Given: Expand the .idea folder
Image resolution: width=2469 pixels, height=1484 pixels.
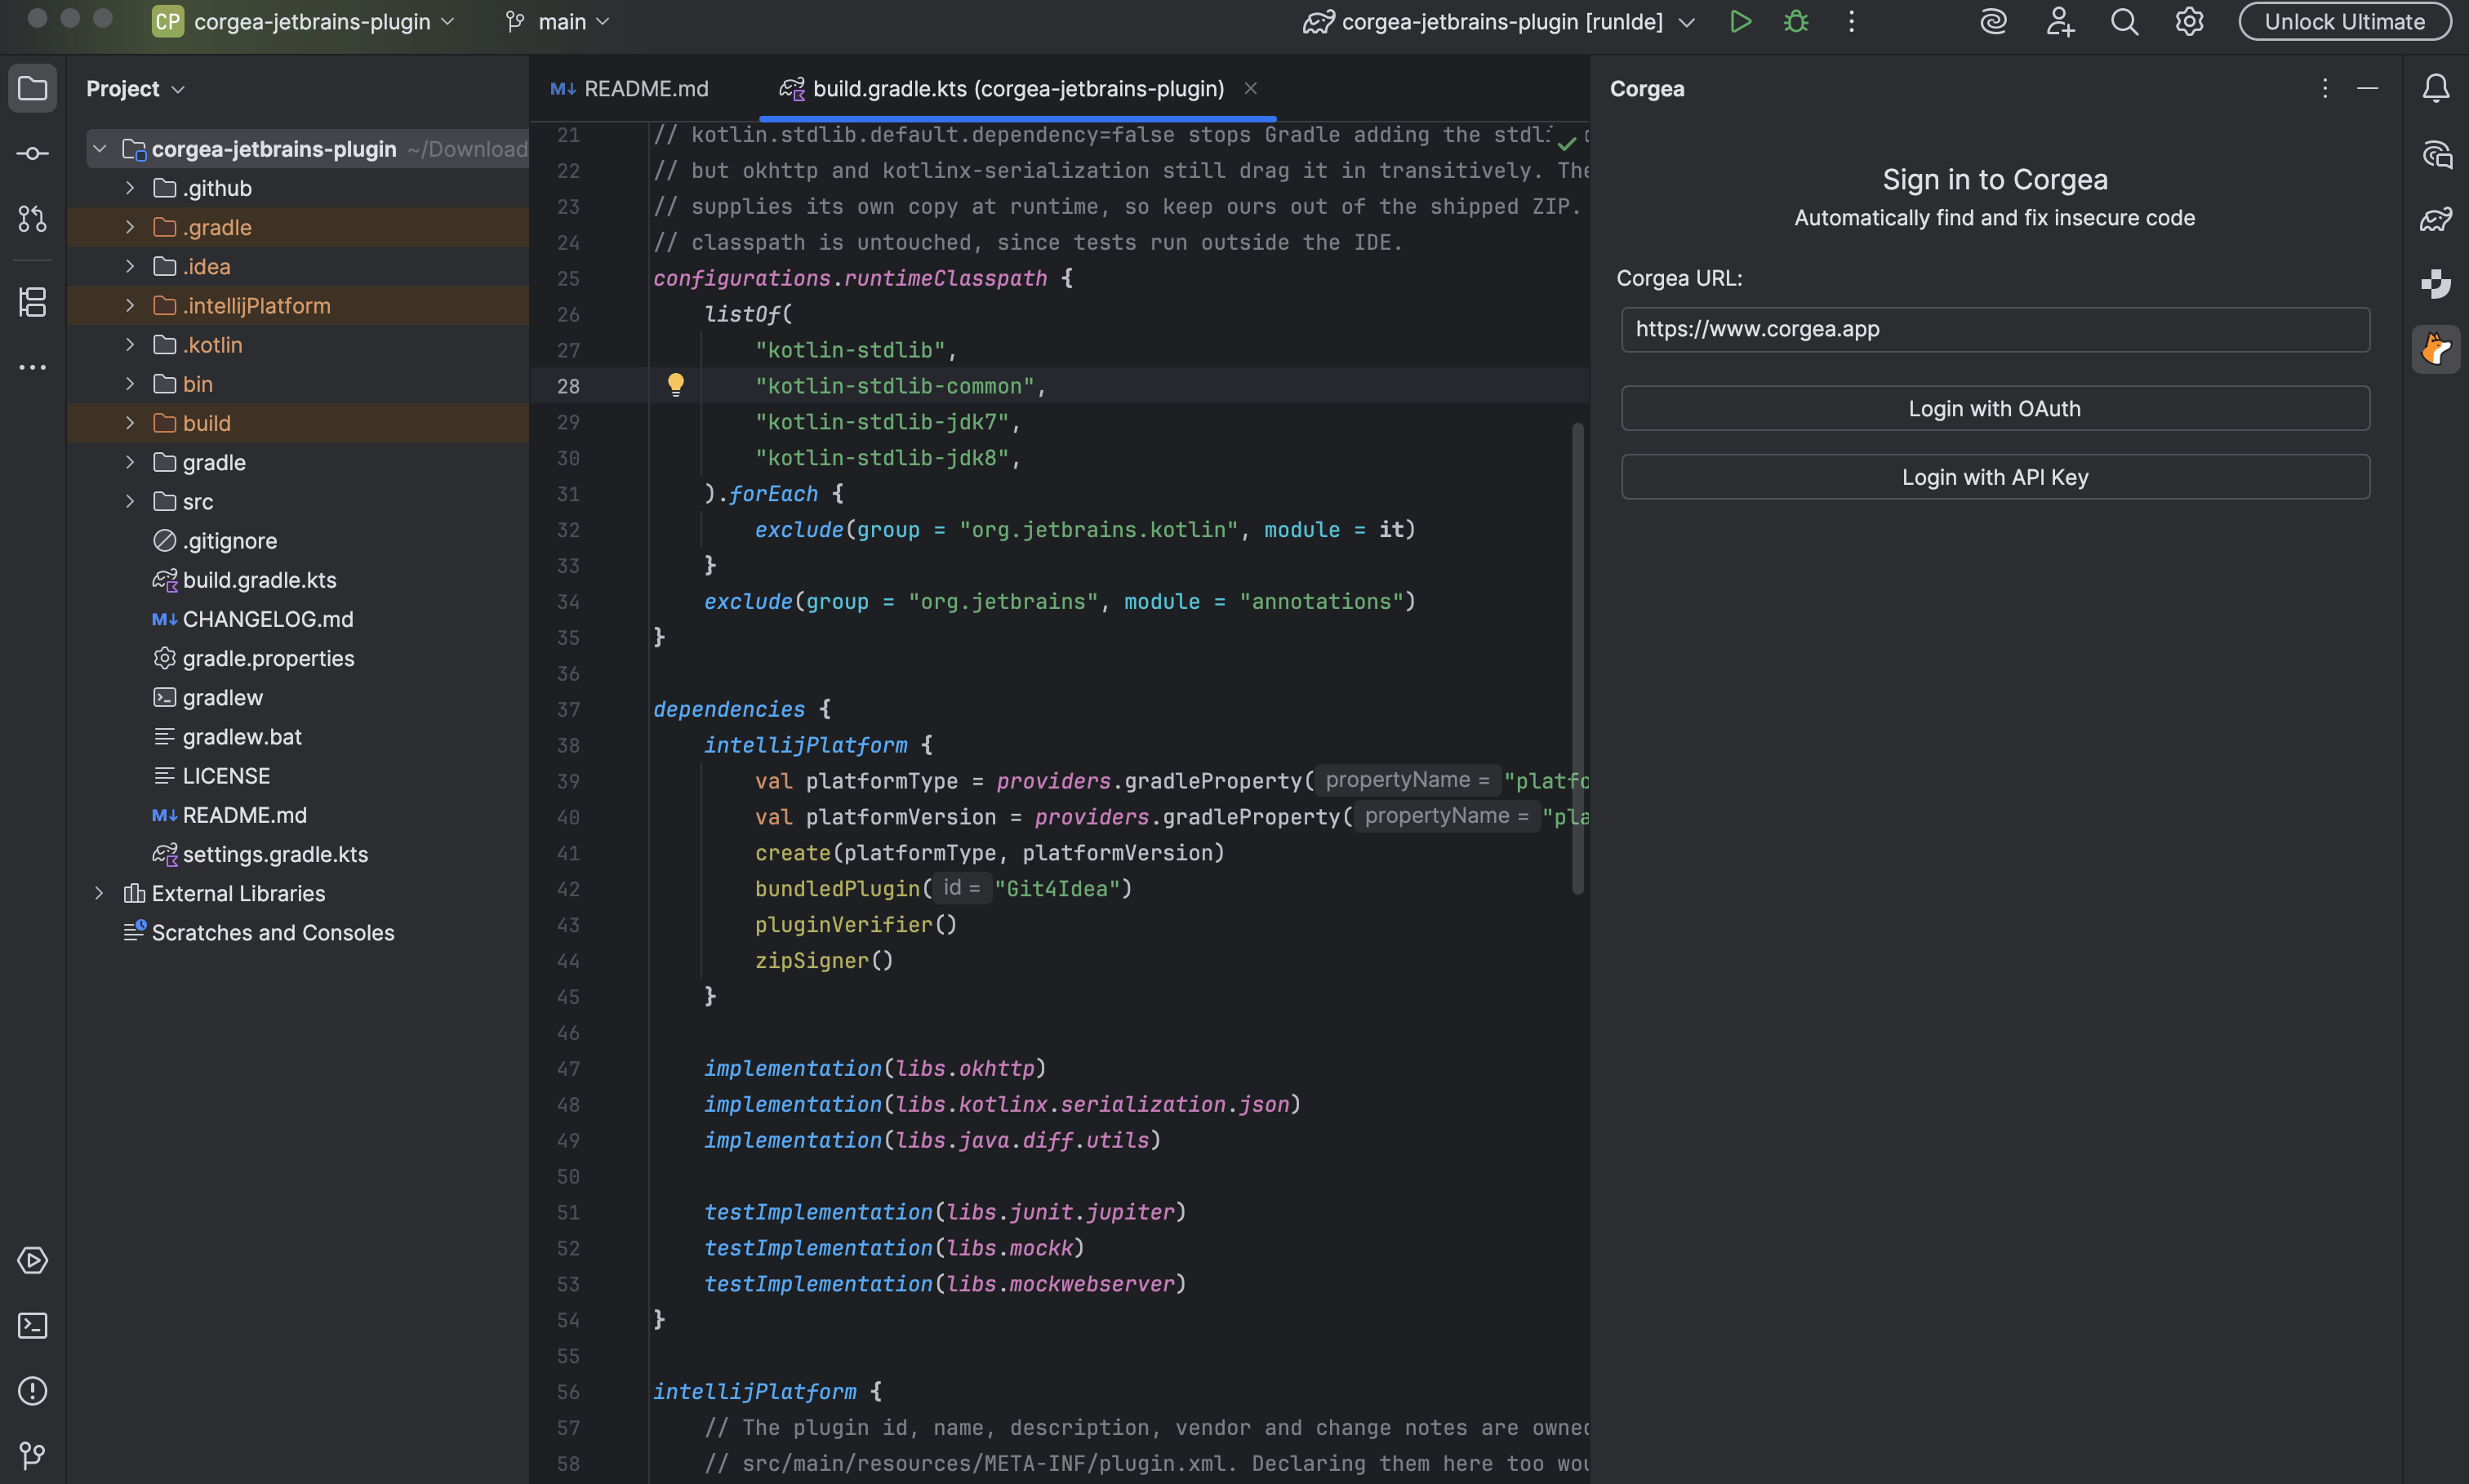Looking at the screenshot, I should (x=130, y=266).
